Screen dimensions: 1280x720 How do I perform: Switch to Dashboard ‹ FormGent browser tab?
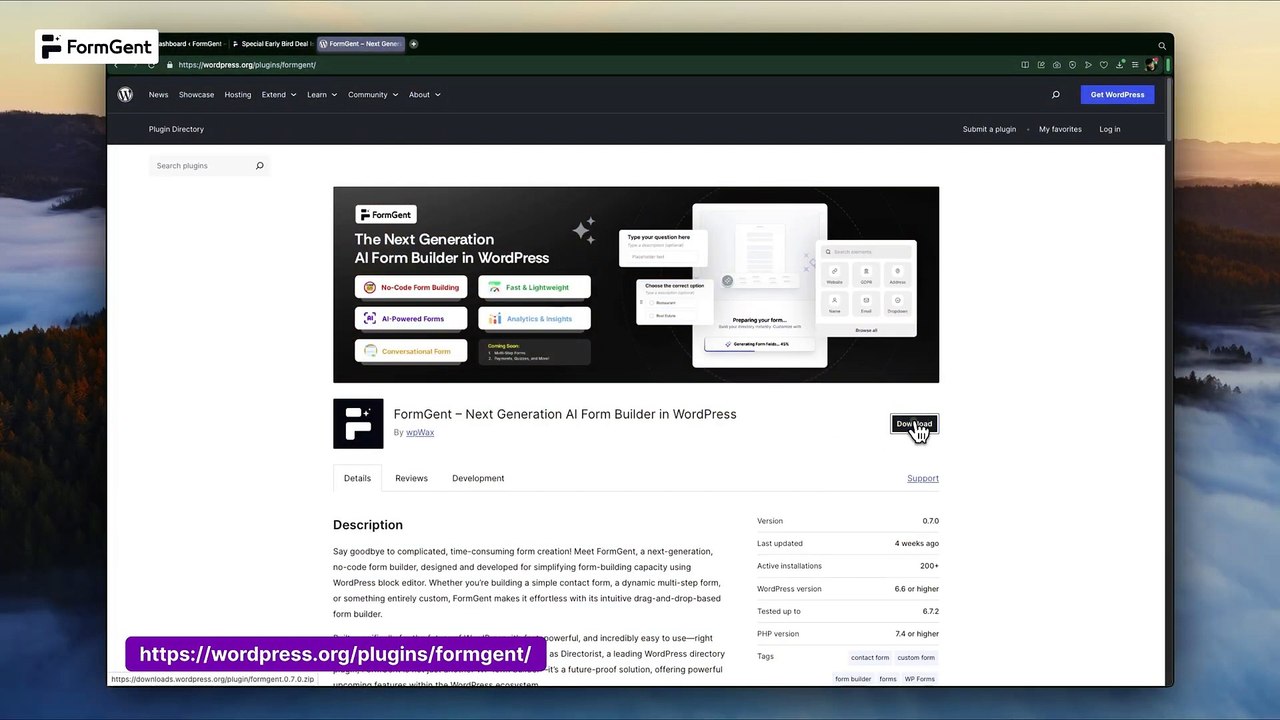tap(190, 44)
